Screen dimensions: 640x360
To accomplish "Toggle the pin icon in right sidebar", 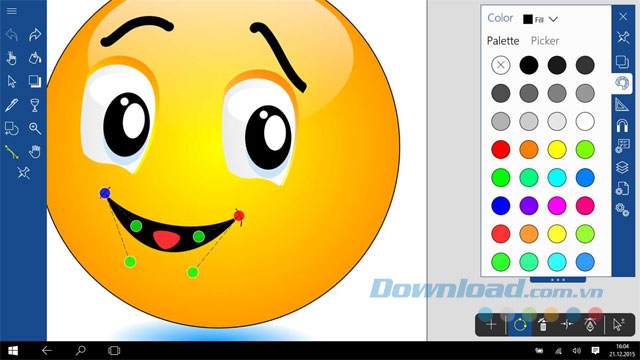I will coord(623,37).
